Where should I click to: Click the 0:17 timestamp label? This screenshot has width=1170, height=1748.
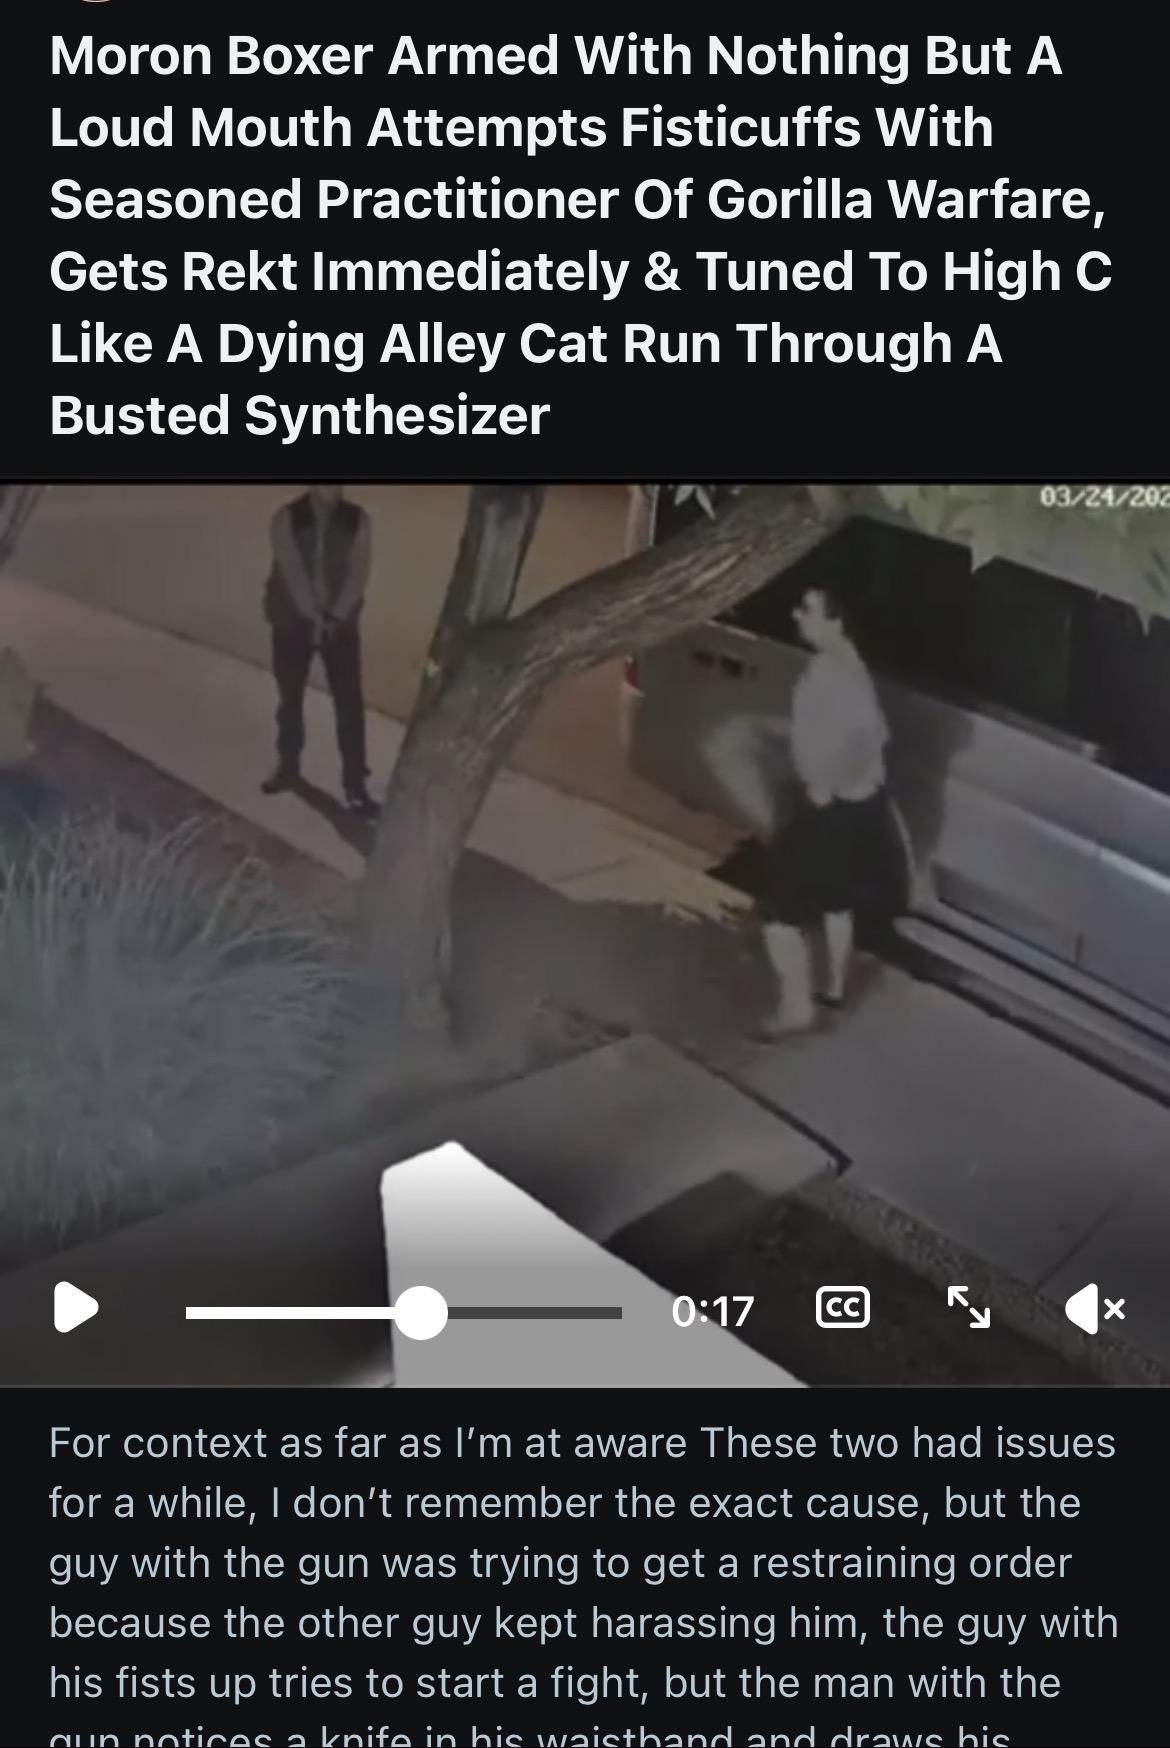(712, 1311)
